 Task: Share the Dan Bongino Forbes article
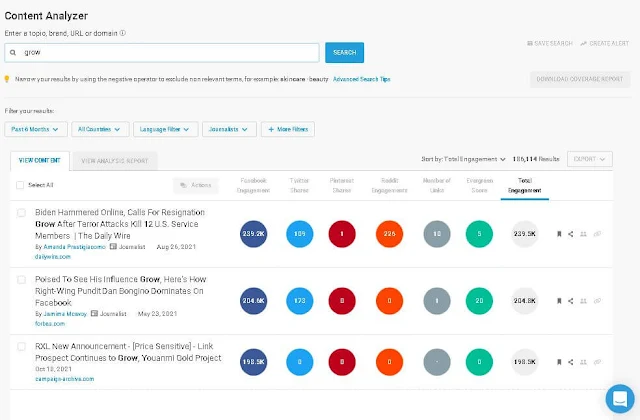click(x=571, y=301)
